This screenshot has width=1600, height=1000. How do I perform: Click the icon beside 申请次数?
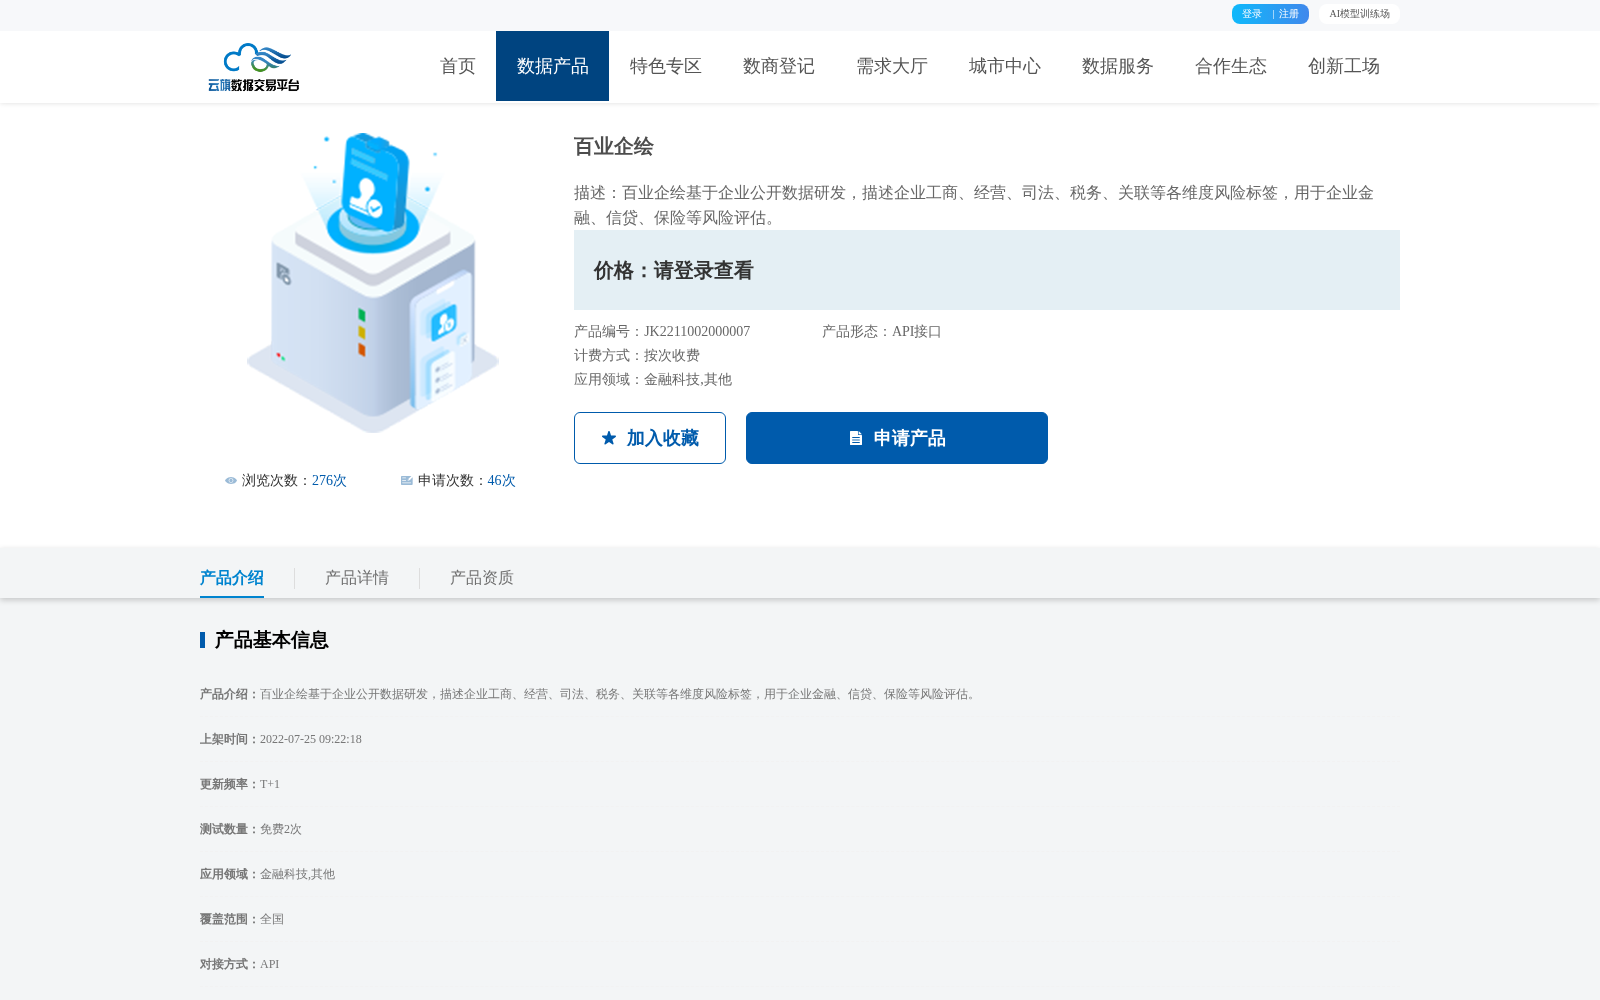coord(407,481)
